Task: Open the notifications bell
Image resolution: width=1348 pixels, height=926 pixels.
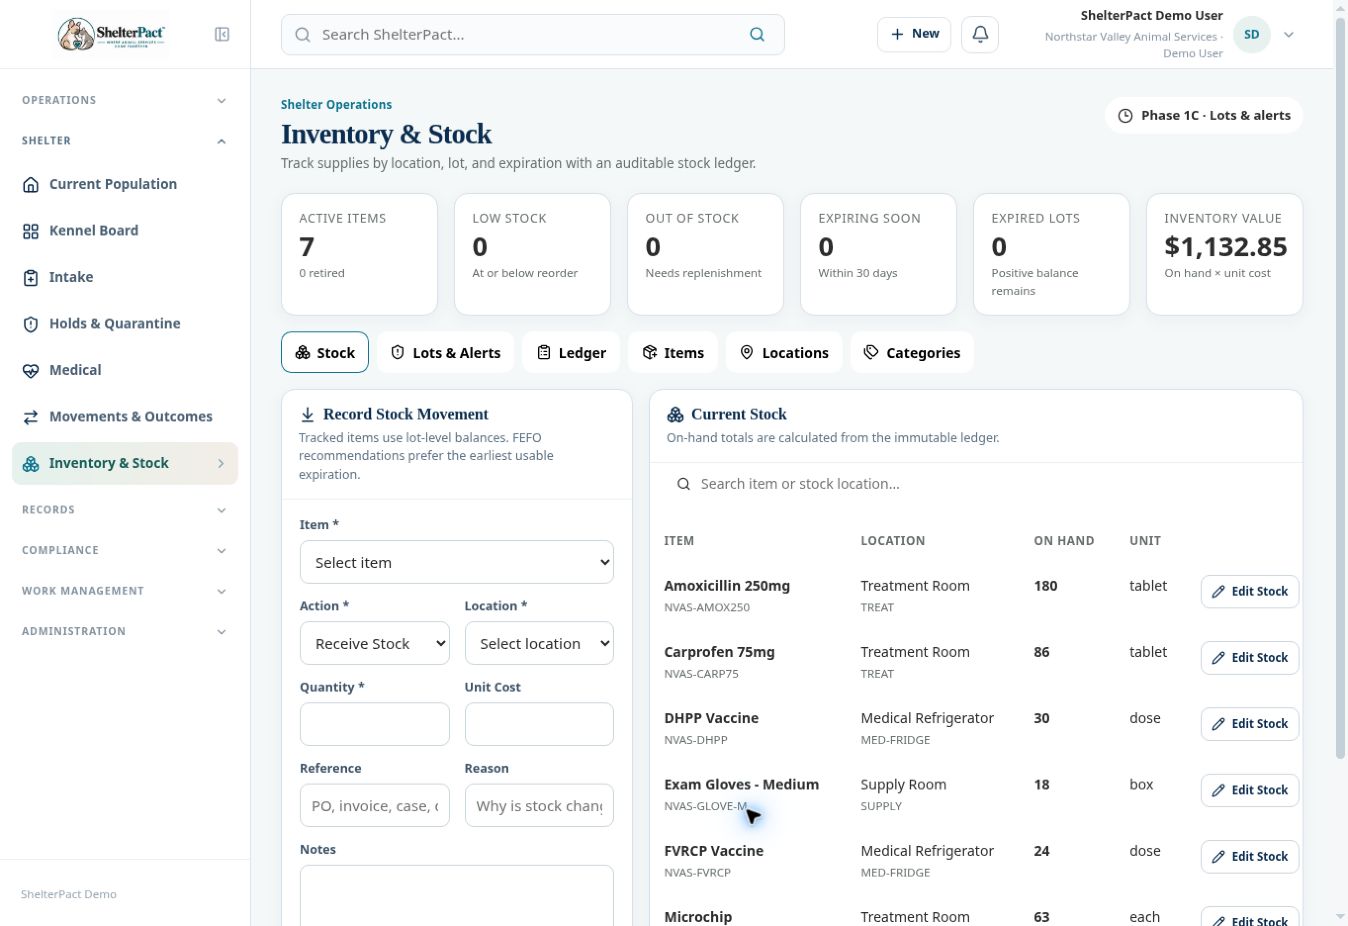Action: click(x=980, y=34)
